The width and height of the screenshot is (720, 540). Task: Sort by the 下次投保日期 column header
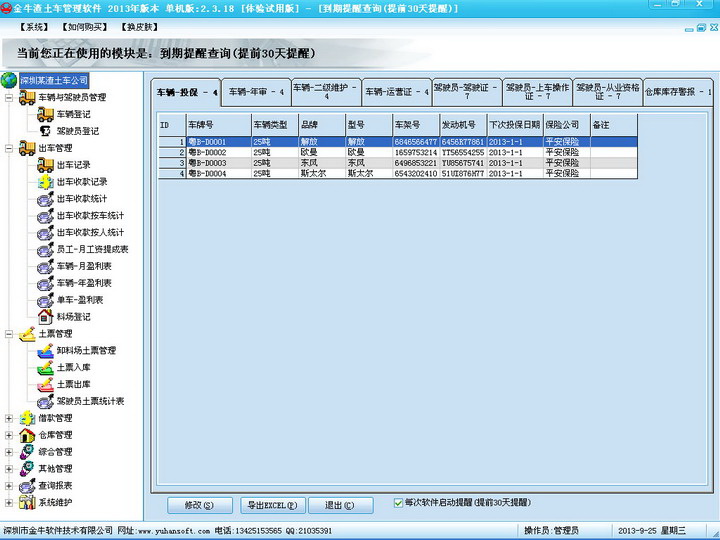(x=515, y=125)
